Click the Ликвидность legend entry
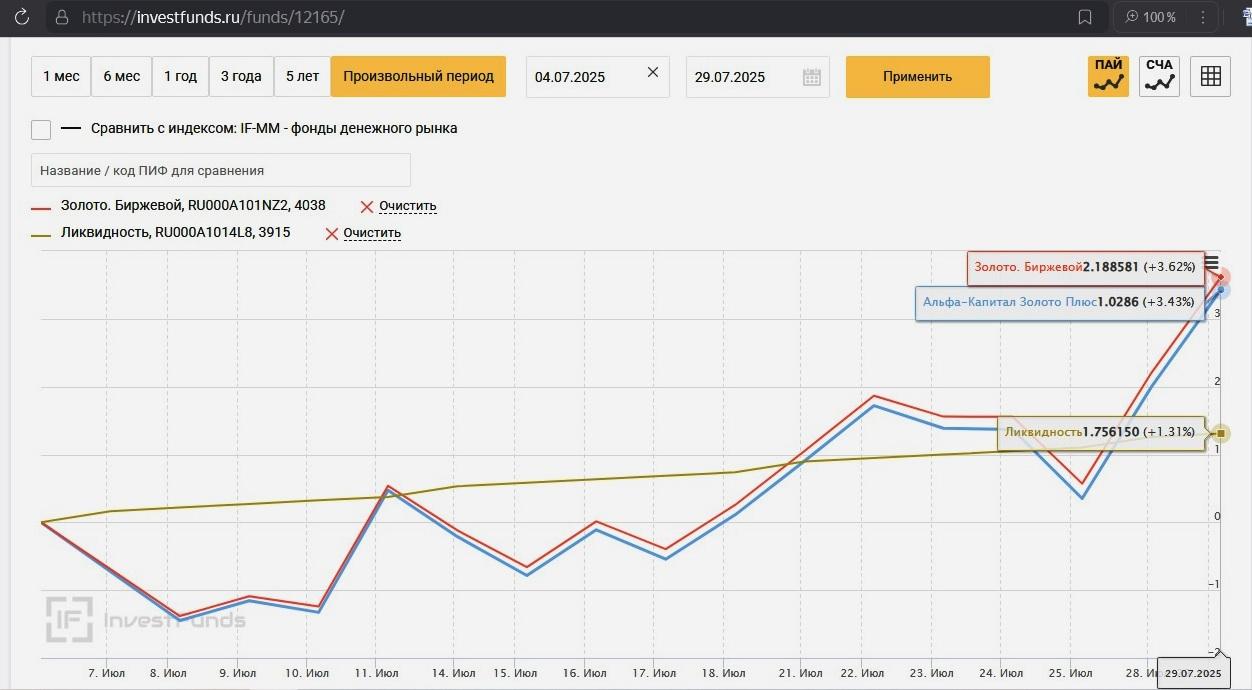 coord(175,233)
